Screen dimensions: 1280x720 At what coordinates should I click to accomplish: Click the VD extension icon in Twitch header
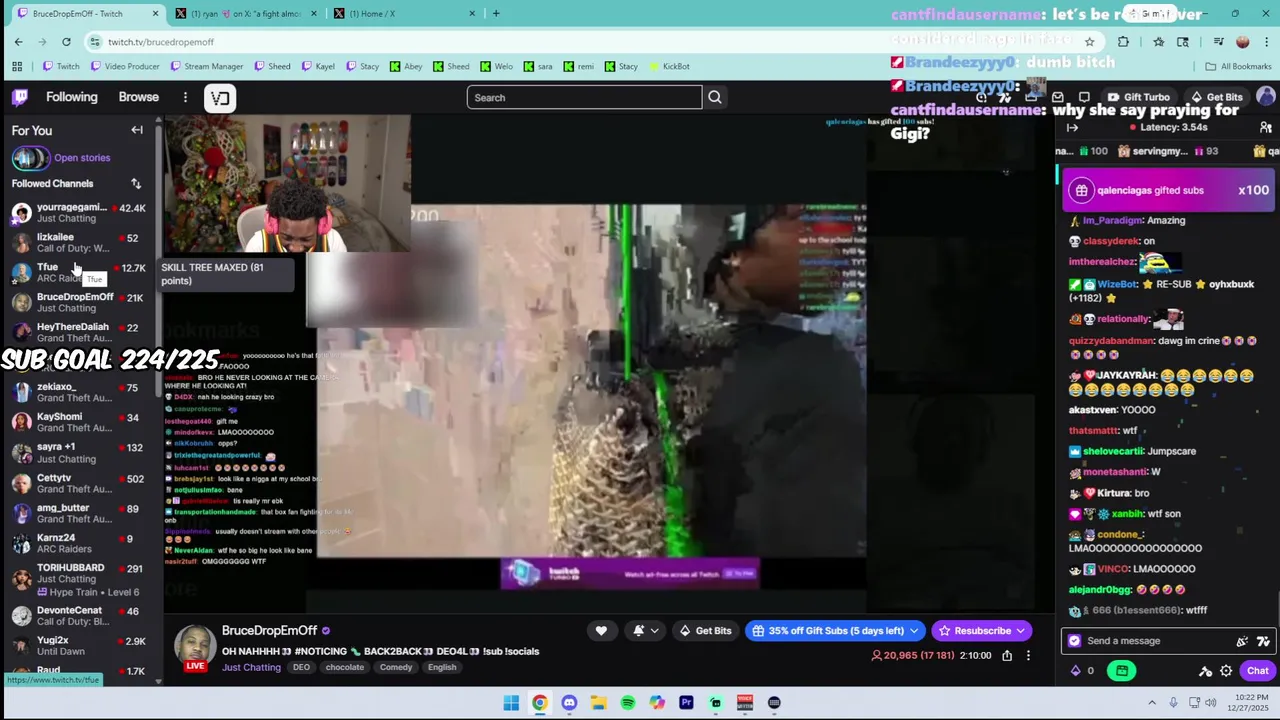(220, 97)
